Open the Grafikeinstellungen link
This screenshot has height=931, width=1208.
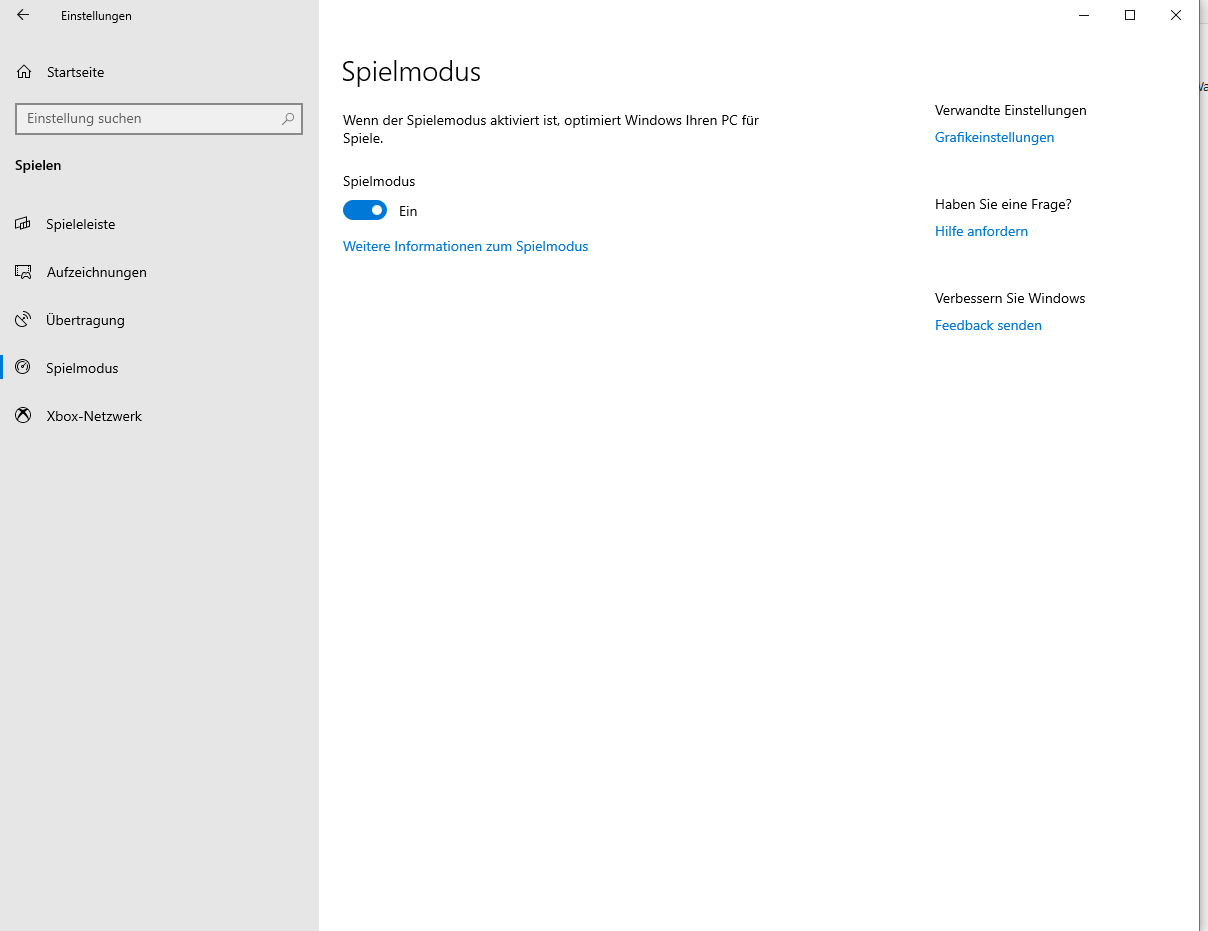[x=994, y=137]
